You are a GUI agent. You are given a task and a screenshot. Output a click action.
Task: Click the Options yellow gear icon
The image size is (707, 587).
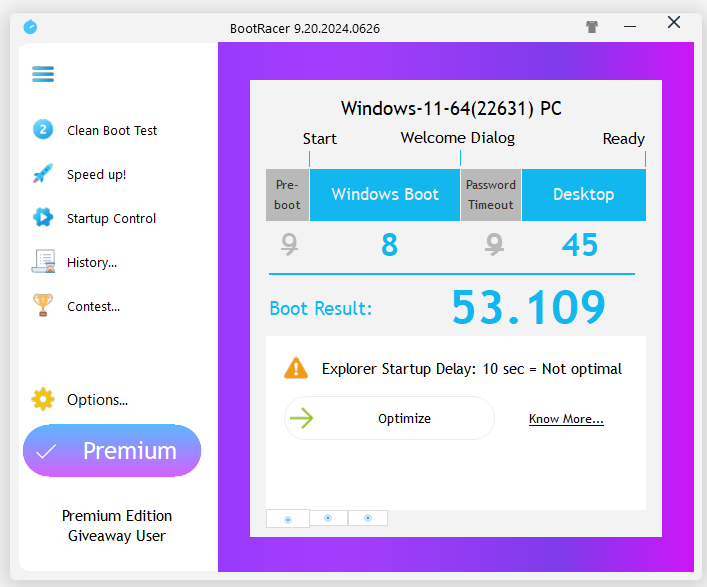[43, 399]
